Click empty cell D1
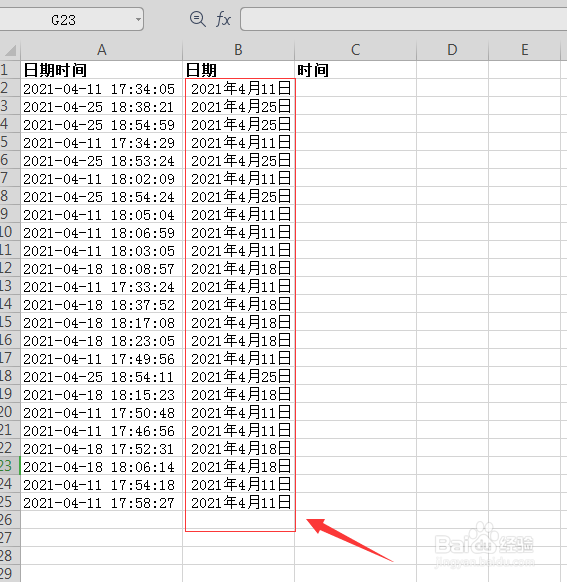The height and width of the screenshot is (582, 567). [x=452, y=70]
